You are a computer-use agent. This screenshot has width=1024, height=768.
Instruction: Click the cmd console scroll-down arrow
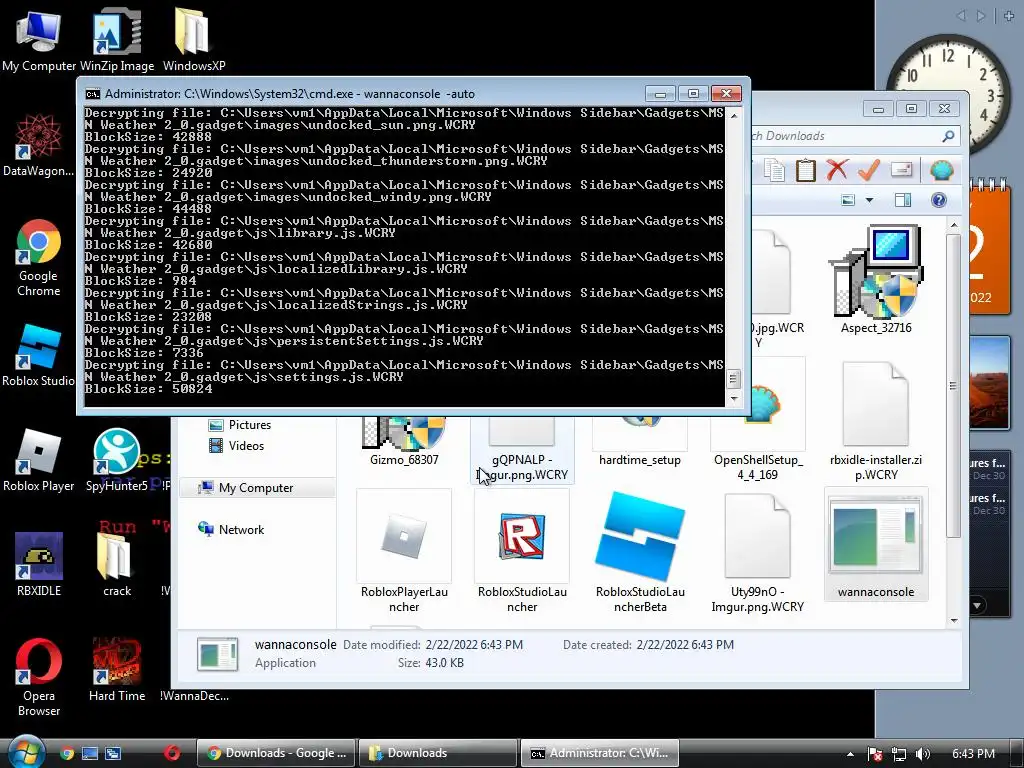click(x=733, y=398)
